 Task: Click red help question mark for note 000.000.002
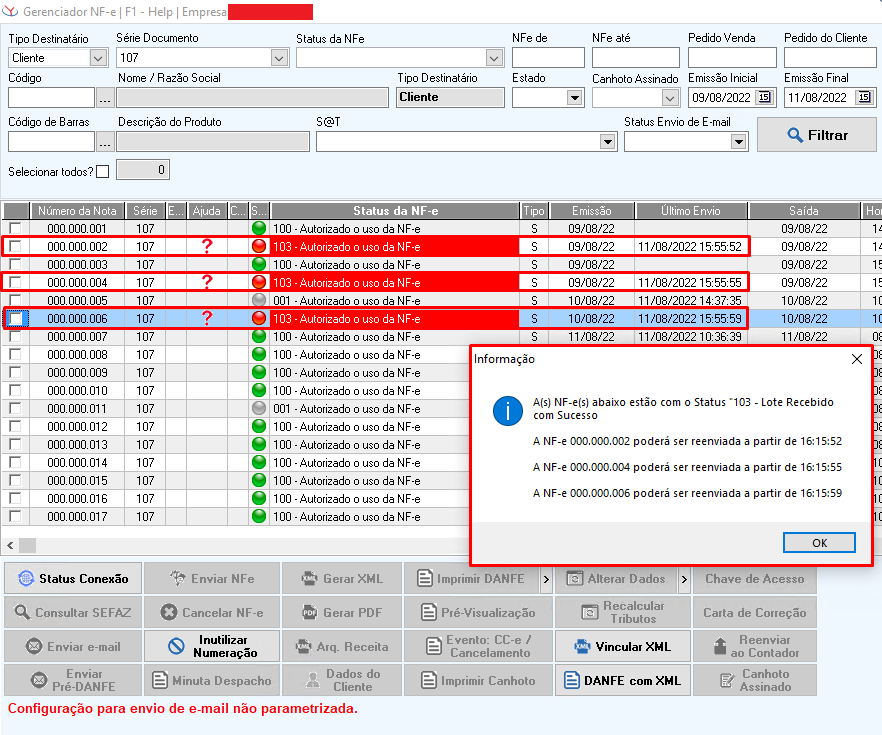click(207, 247)
